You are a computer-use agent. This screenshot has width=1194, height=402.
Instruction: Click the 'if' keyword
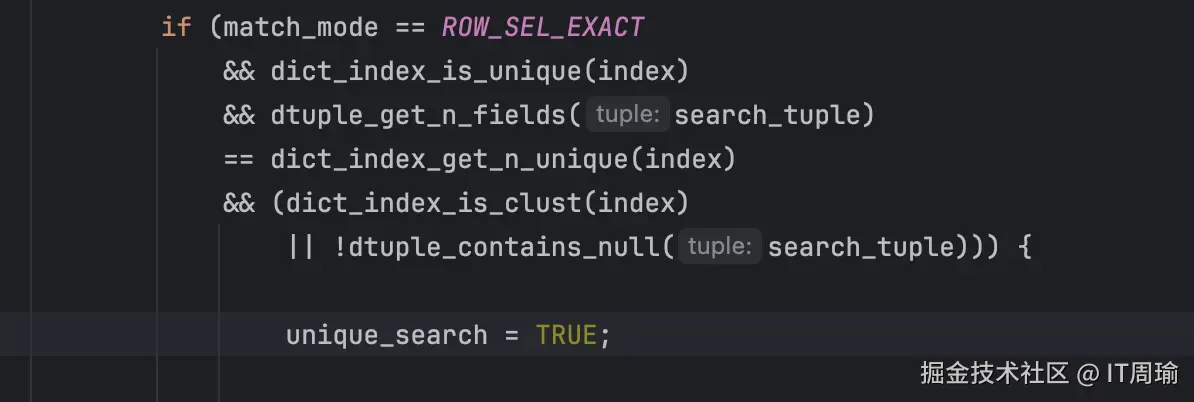tap(176, 27)
